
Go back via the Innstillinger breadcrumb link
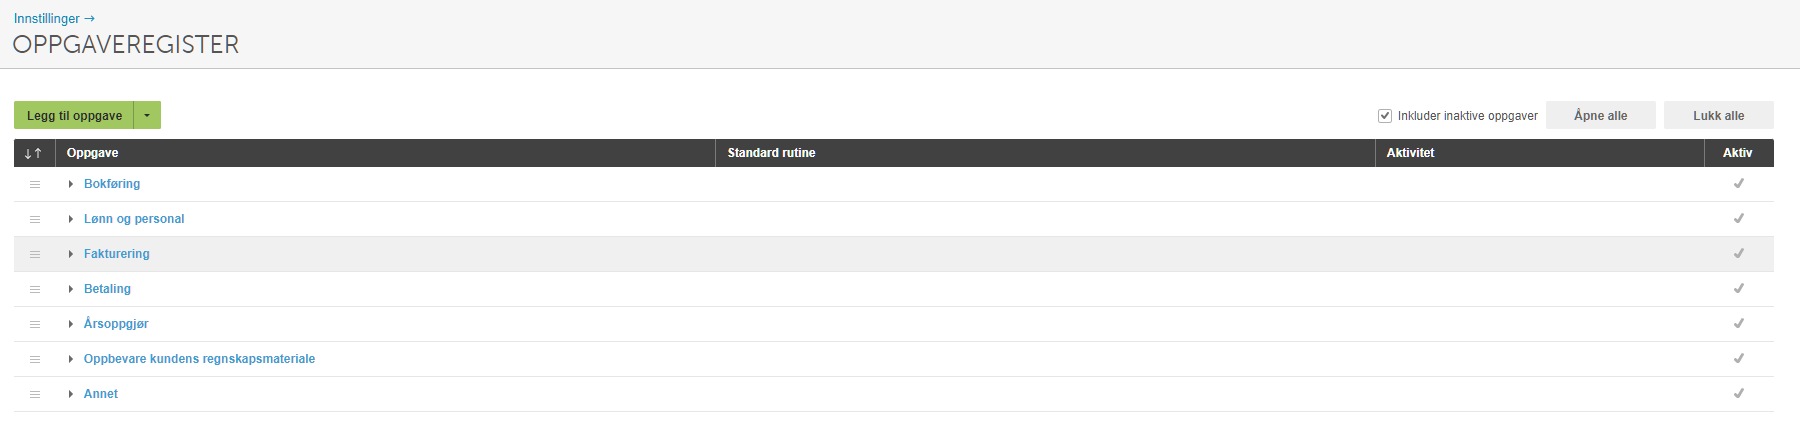coord(47,18)
